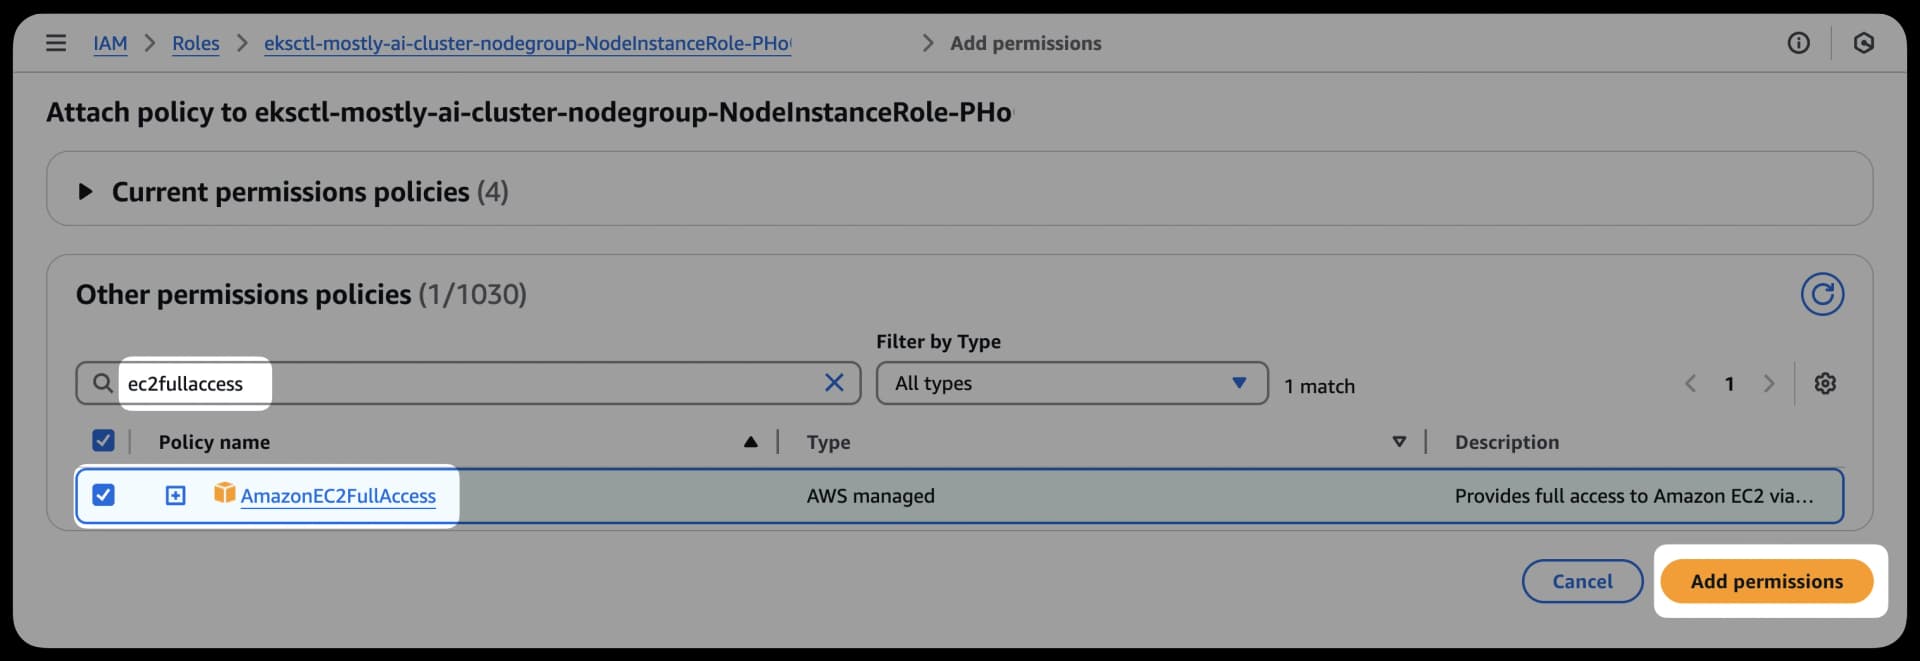Click the orange AmazonEC2FullAccess policy box icon
This screenshot has height=661, width=1920.
(x=225, y=493)
